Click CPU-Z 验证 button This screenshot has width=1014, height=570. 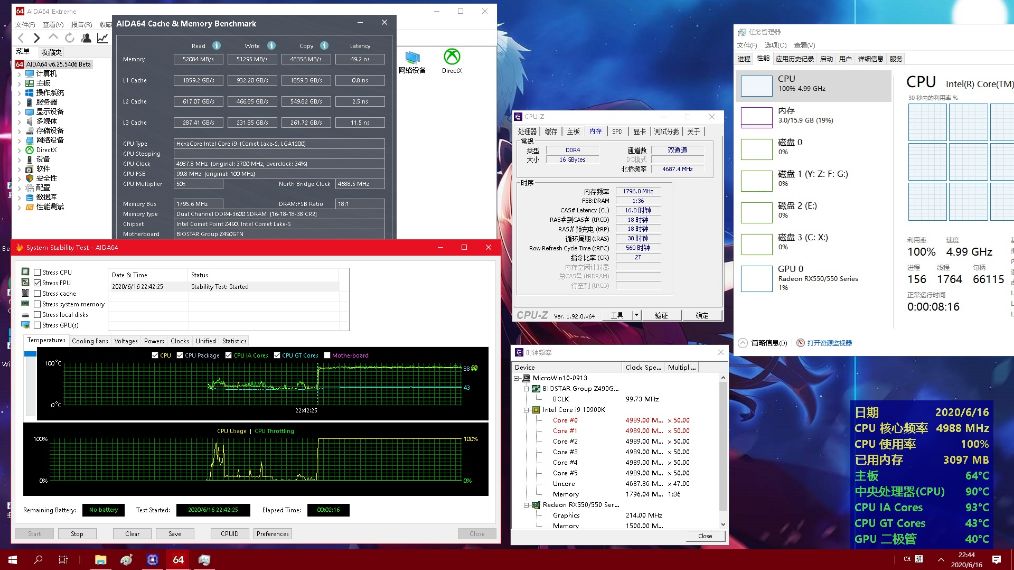[661, 316]
